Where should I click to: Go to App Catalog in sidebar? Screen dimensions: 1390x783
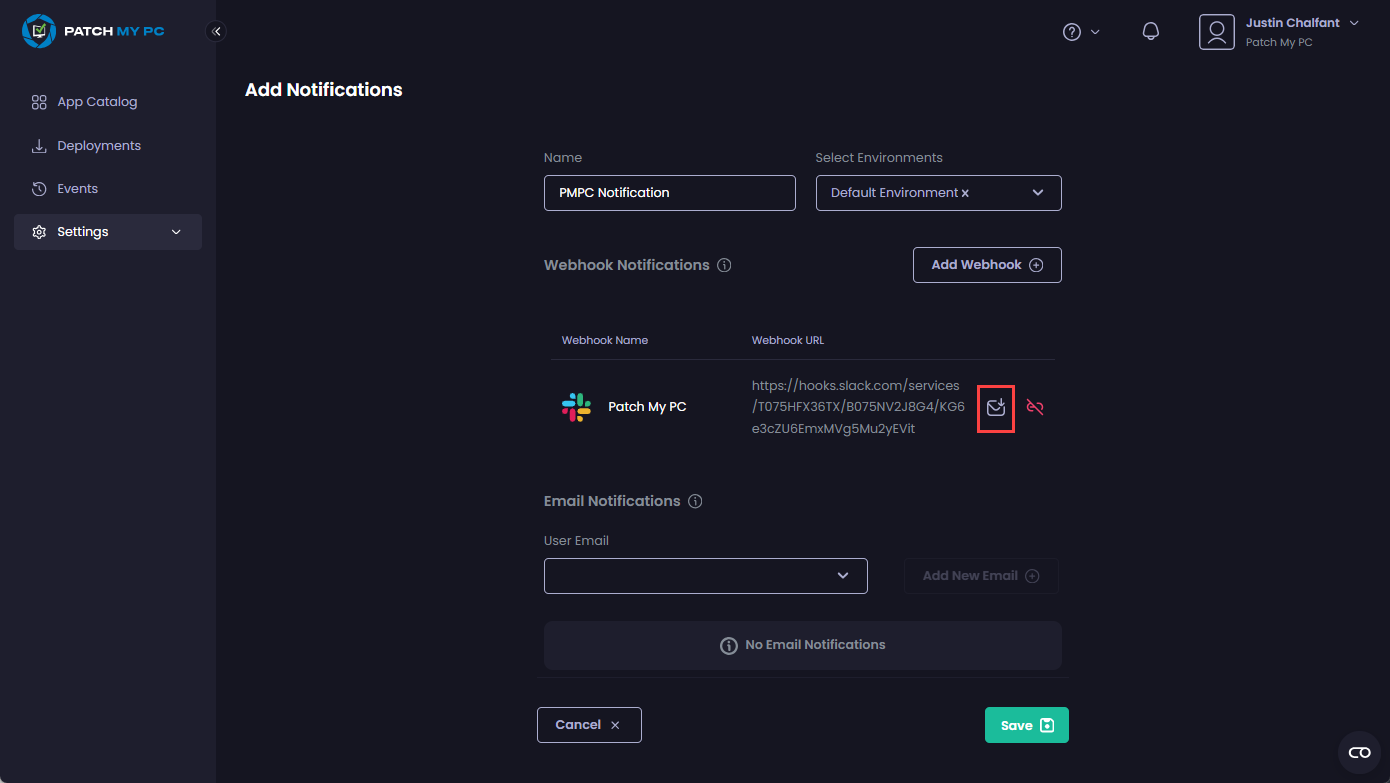96,102
